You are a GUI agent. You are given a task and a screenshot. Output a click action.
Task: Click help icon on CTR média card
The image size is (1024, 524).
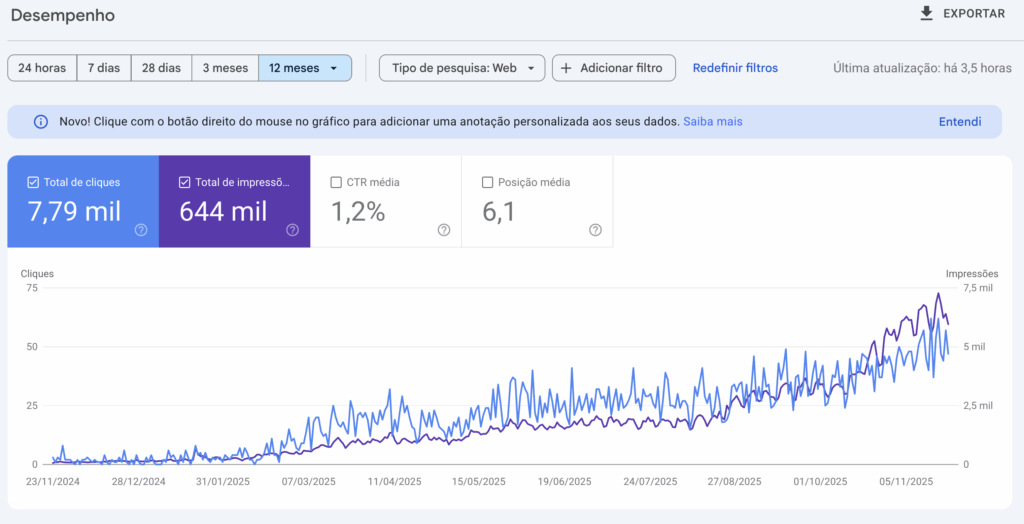point(444,230)
